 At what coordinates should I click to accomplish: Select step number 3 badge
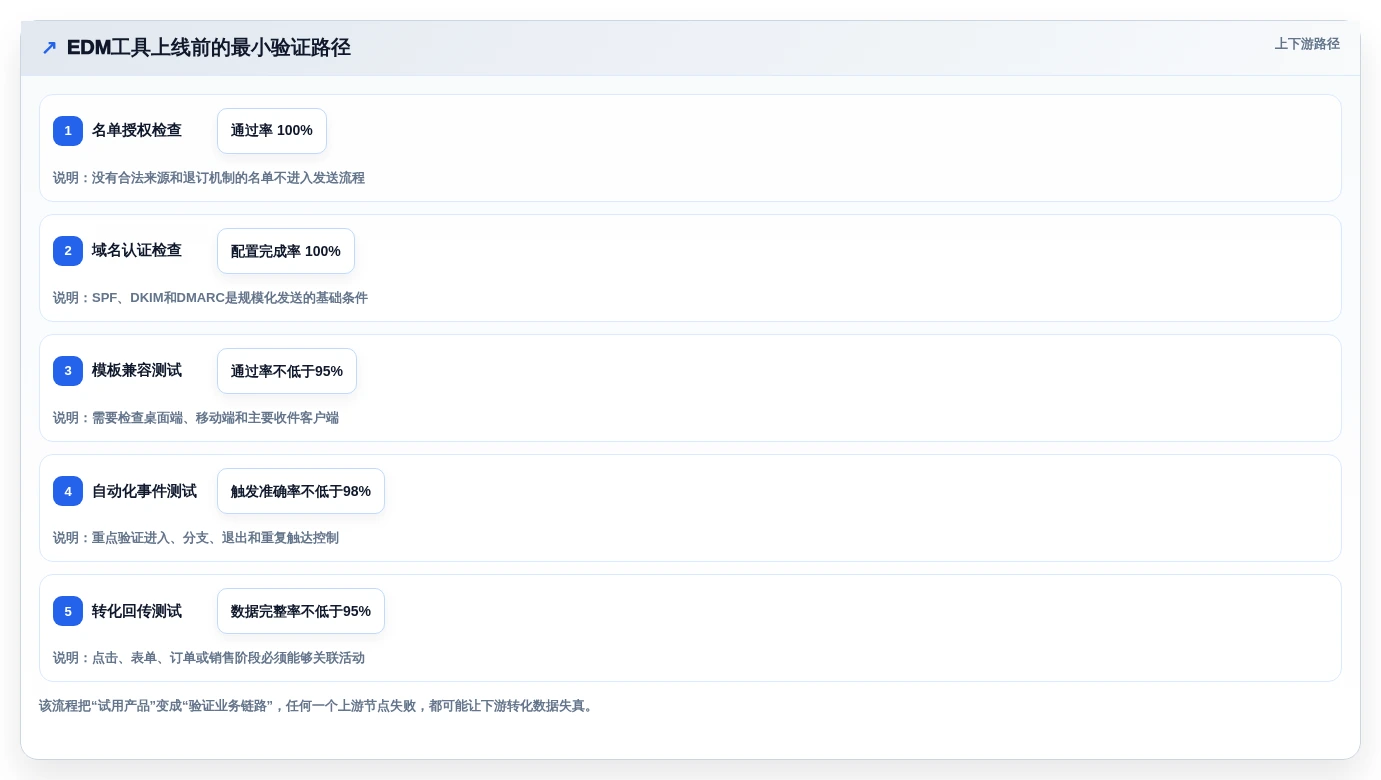[x=68, y=371]
